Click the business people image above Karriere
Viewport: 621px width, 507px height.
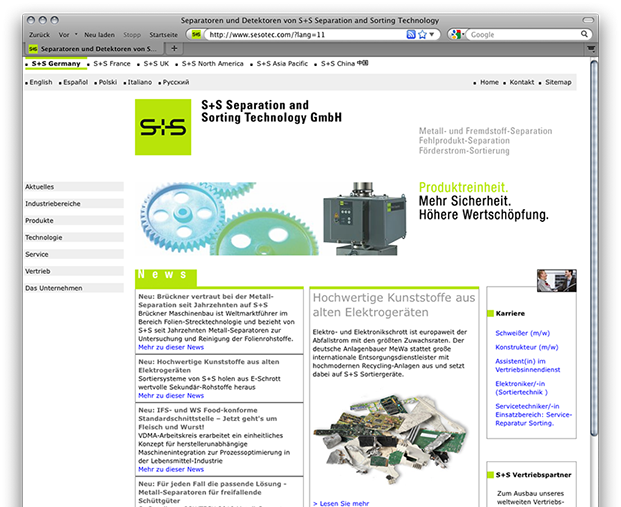coord(556,281)
